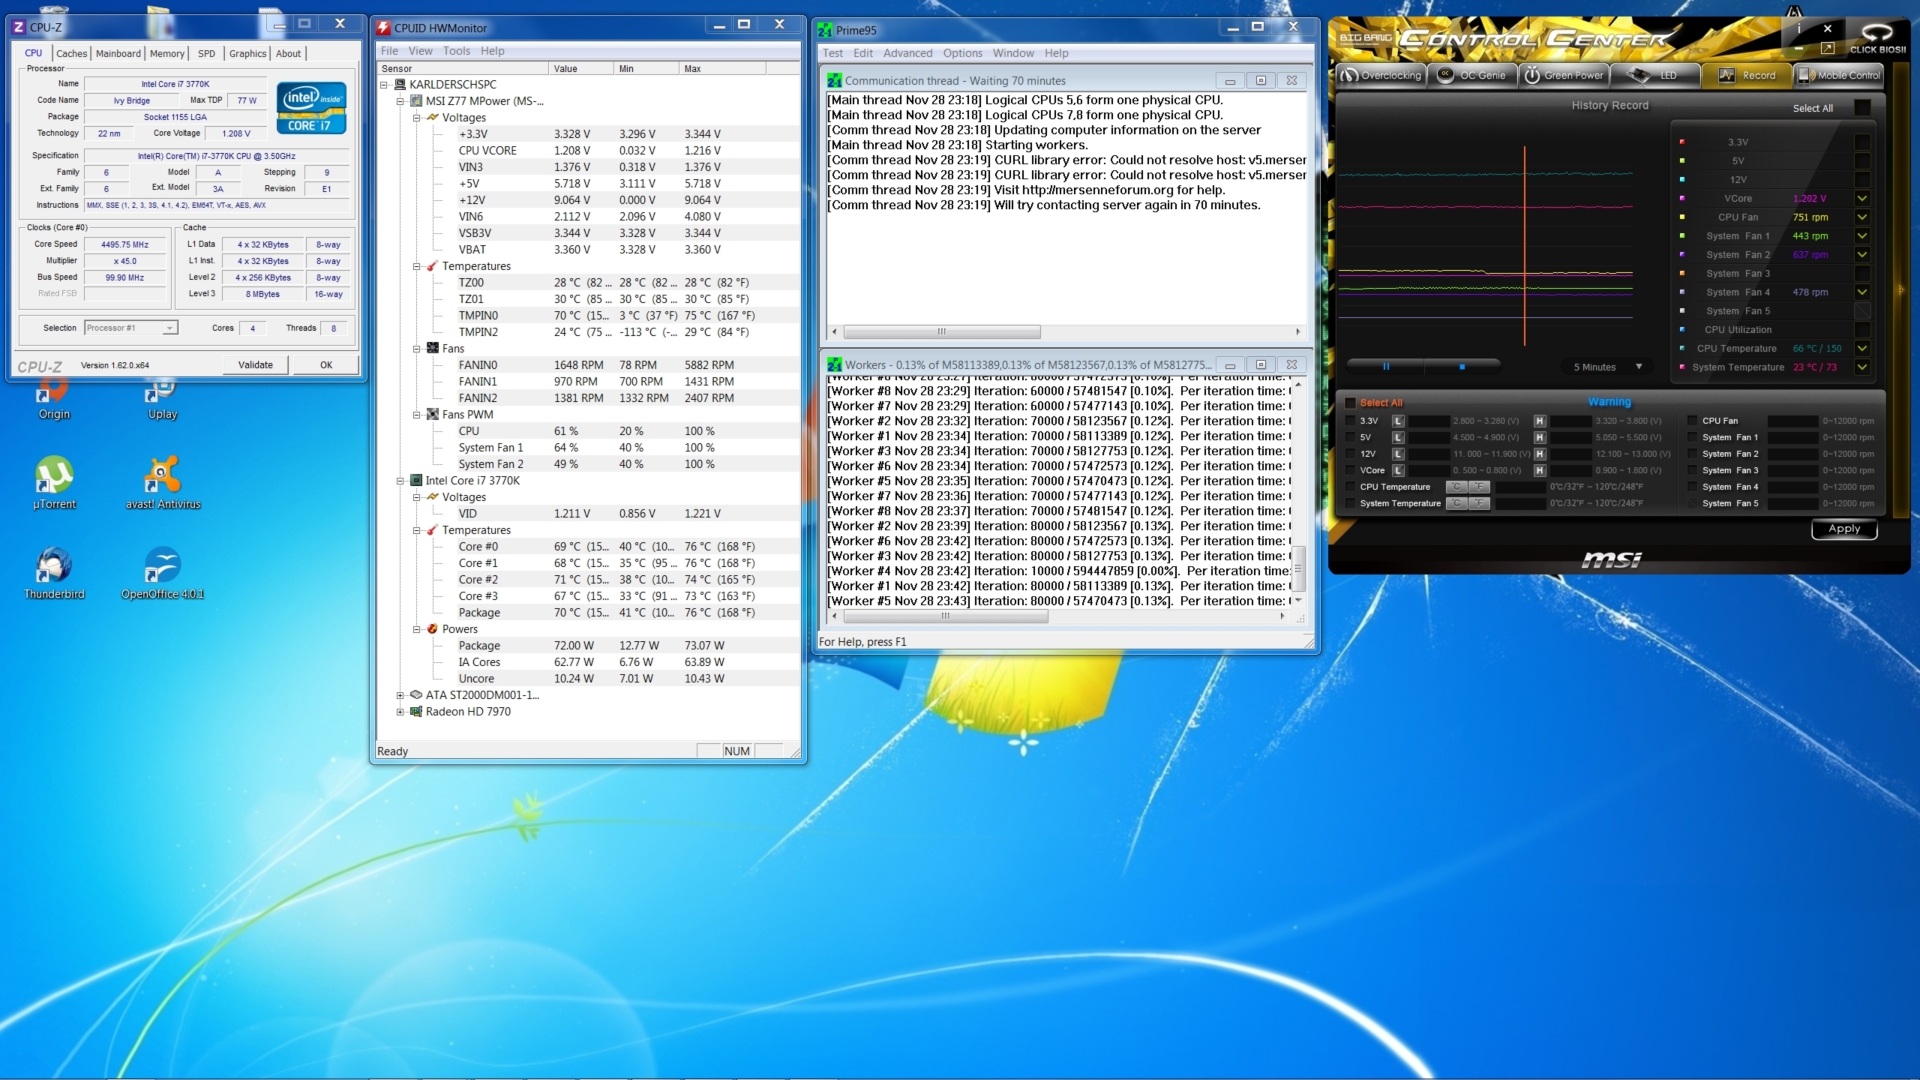Collapse the Intel Core i7 3770K node
The height and width of the screenshot is (1080, 1920).
400,481
